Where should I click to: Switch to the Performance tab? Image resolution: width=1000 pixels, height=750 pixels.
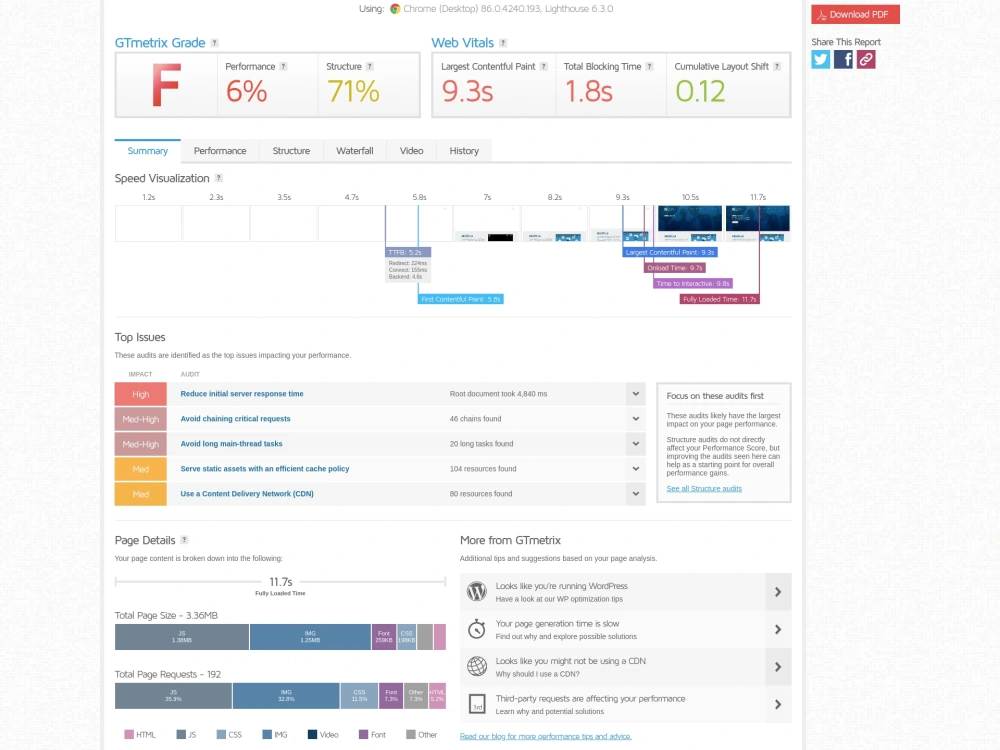pyautogui.click(x=220, y=151)
